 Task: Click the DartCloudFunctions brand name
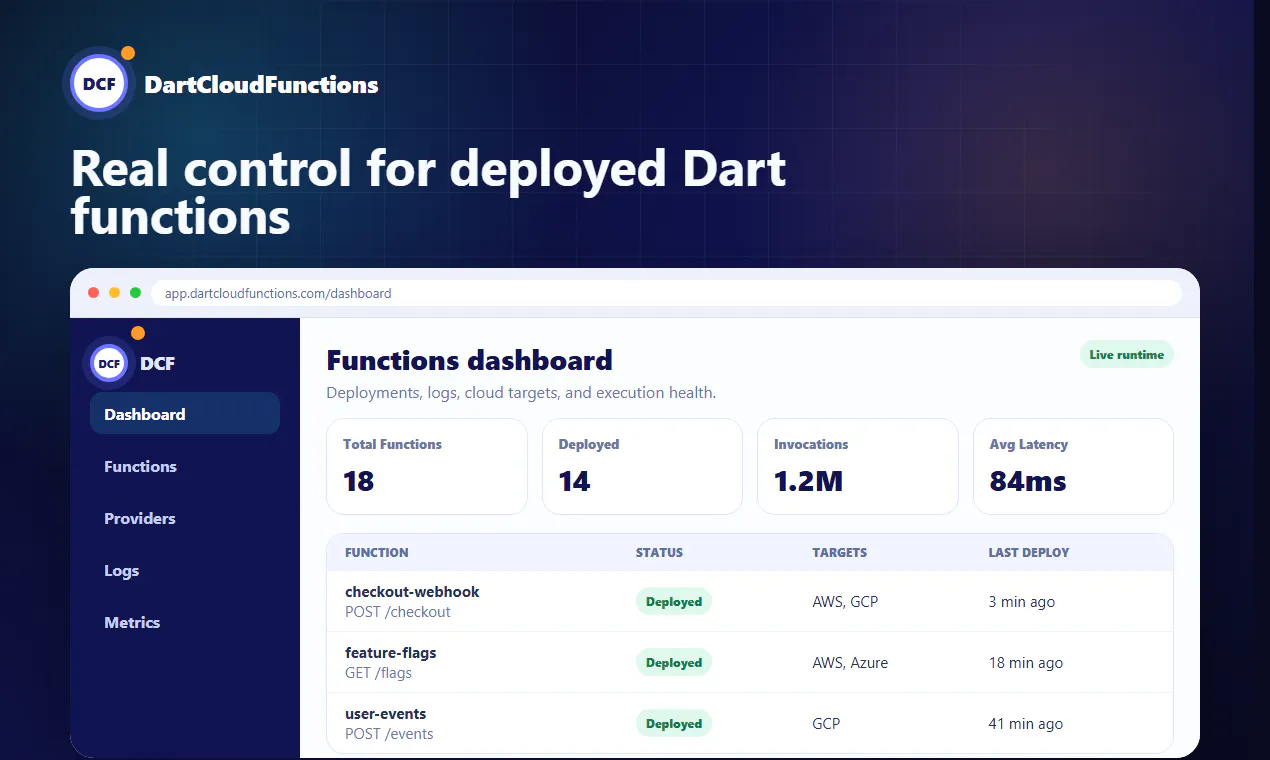(261, 85)
